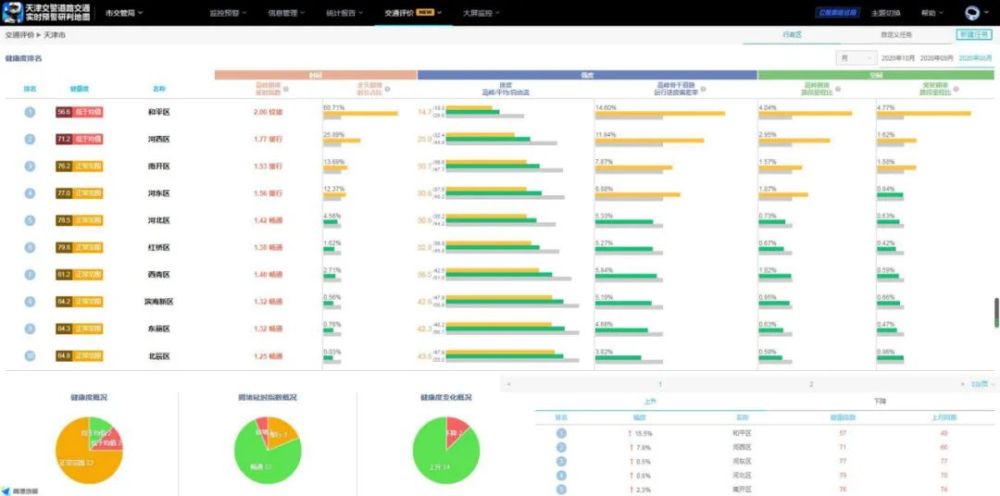Click rank 4 badge in 河东区 ranking row
This screenshot has height=496, width=1000.
(x=29, y=193)
